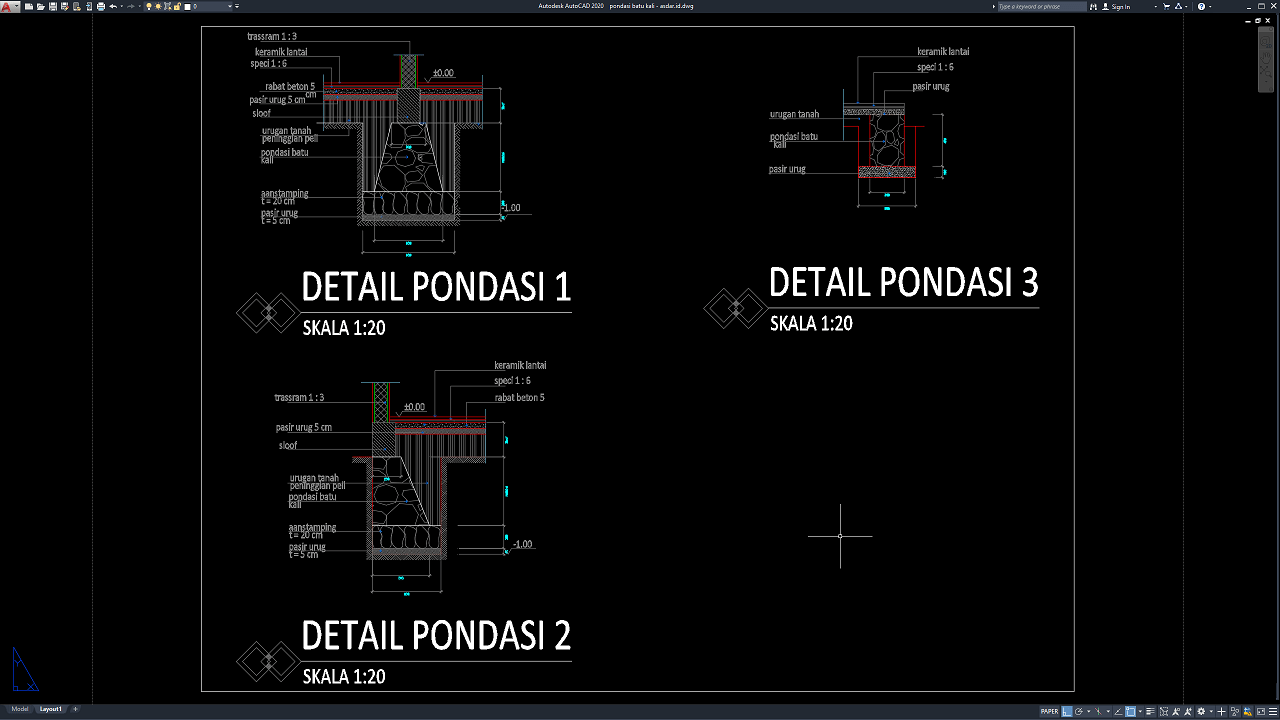
Task: Click the binoculars search icon
Action: coord(1094,6)
